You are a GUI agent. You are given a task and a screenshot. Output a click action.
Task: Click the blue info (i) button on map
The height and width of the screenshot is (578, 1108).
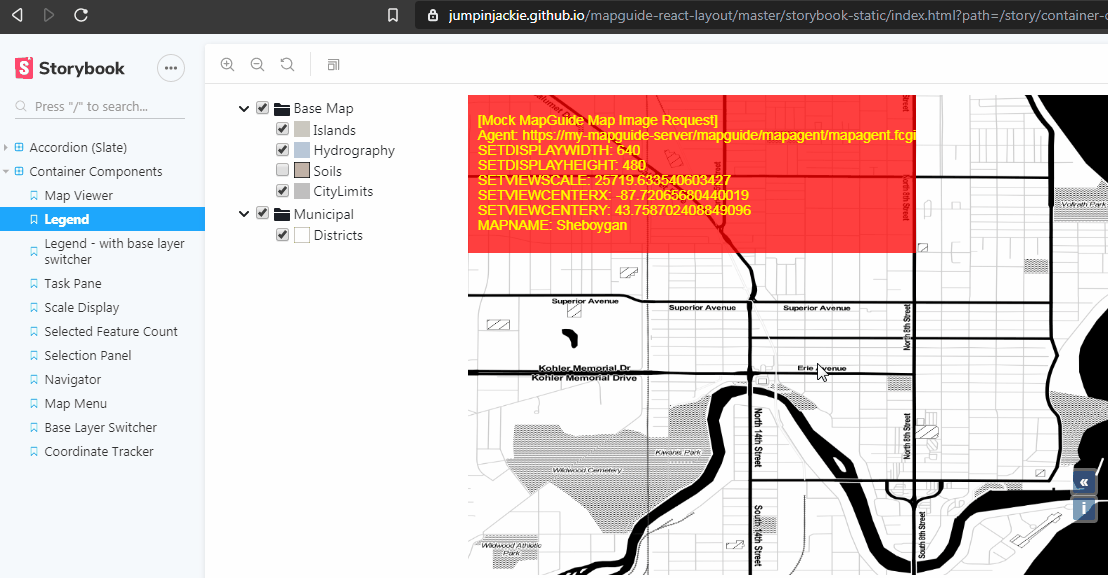[x=1084, y=509]
